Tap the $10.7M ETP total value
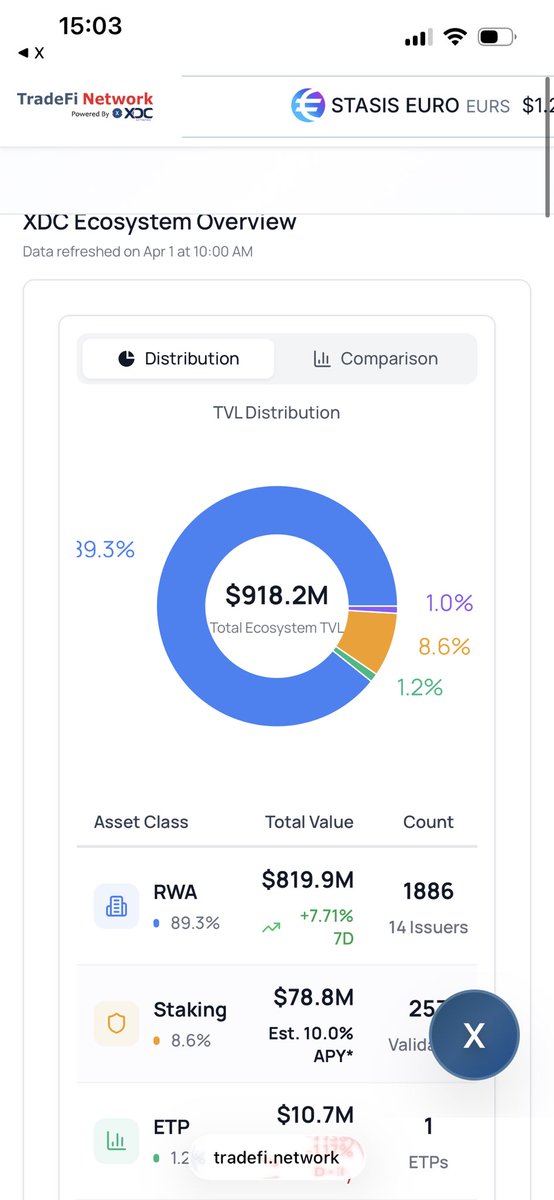This screenshot has width=554, height=1200. [x=315, y=1115]
